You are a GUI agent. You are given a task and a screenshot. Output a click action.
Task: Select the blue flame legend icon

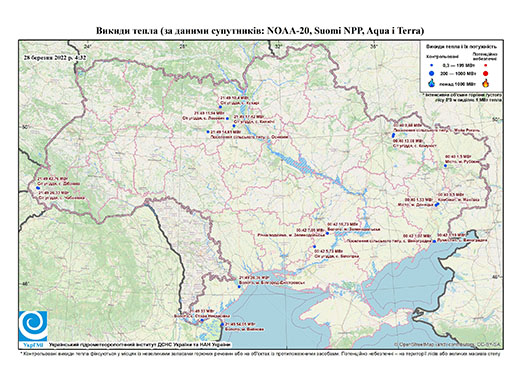pyautogui.click(x=432, y=83)
